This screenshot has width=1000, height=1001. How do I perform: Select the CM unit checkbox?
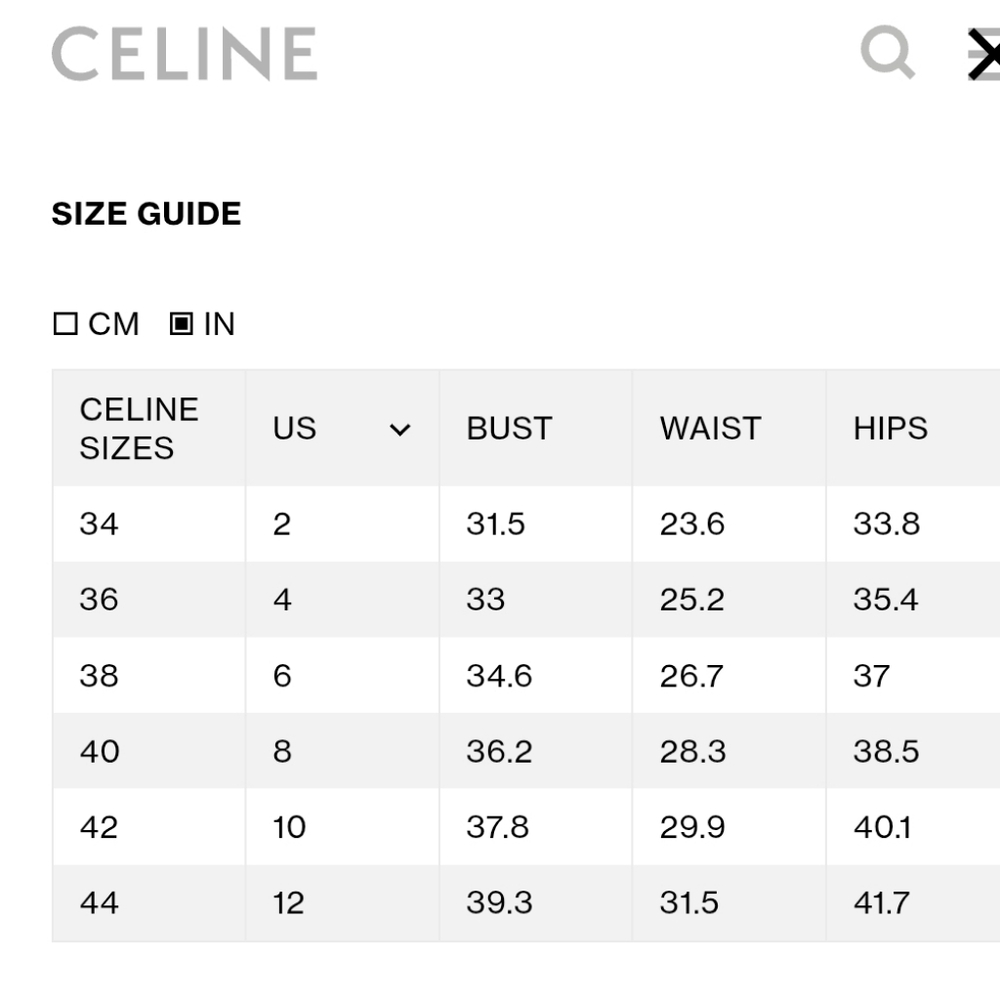click(x=65, y=324)
